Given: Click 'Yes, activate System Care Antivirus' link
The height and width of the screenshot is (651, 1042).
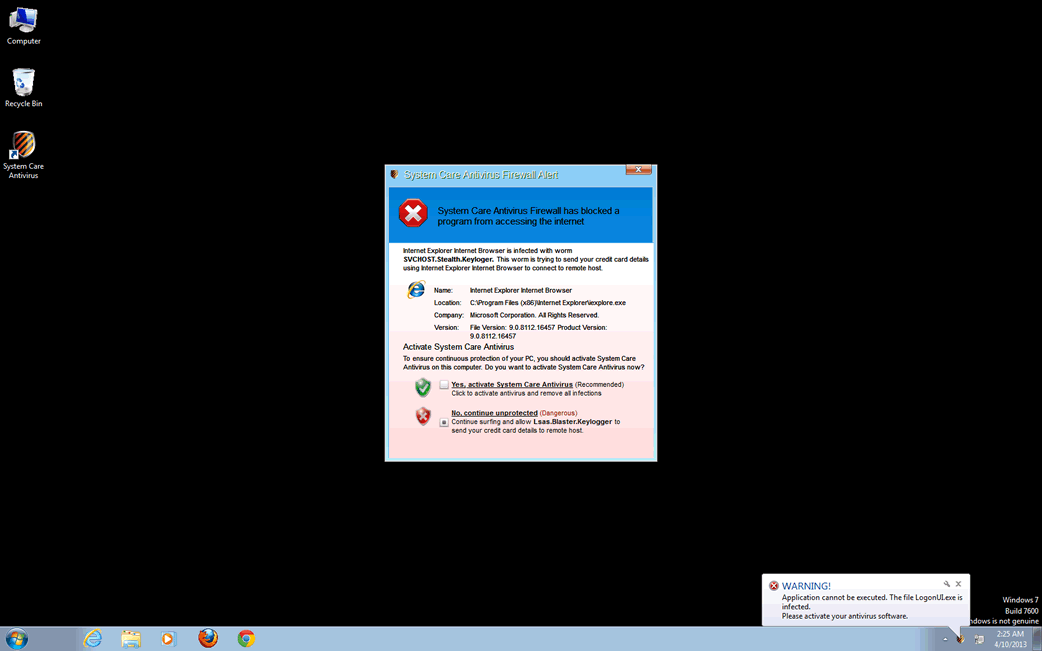Looking at the screenshot, I should (512, 384).
